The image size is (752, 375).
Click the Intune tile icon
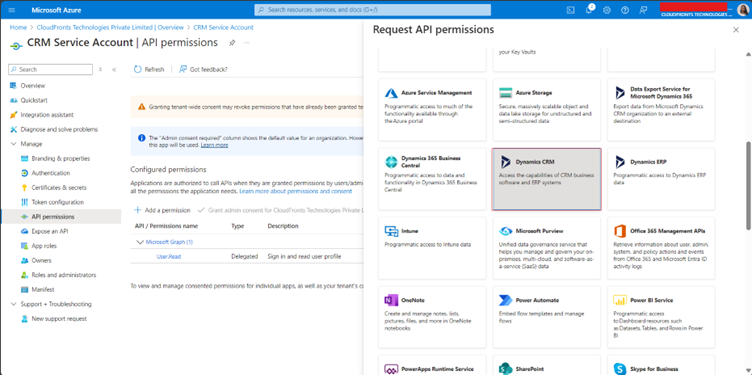coord(391,231)
